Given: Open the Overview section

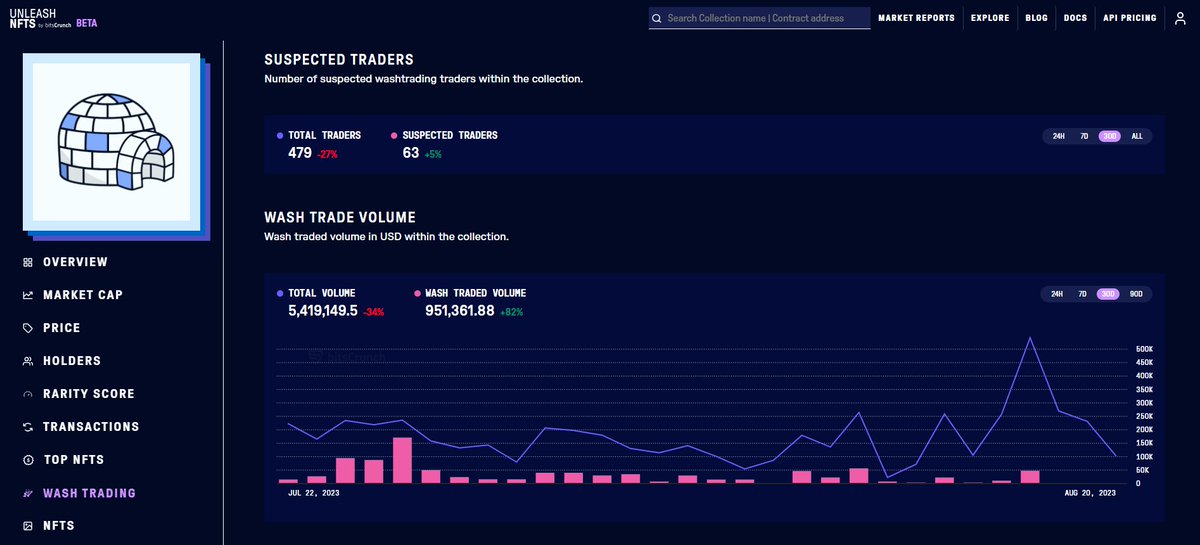Looking at the screenshot, I should pos(75,262).
